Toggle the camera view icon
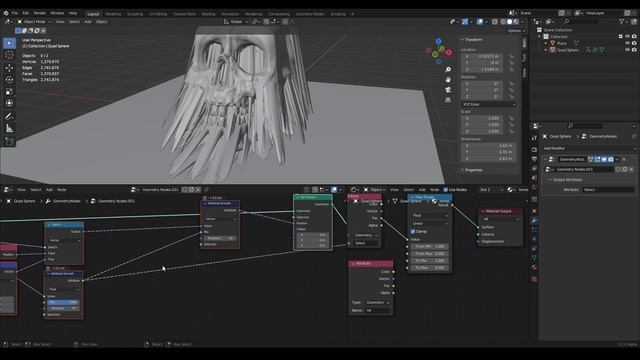 [448, 90]
